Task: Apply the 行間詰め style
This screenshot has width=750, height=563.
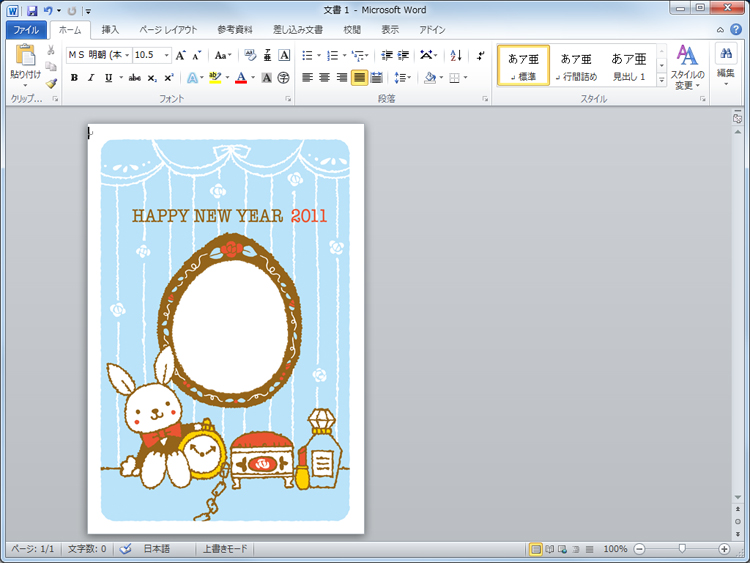Action: coord(576,66)
